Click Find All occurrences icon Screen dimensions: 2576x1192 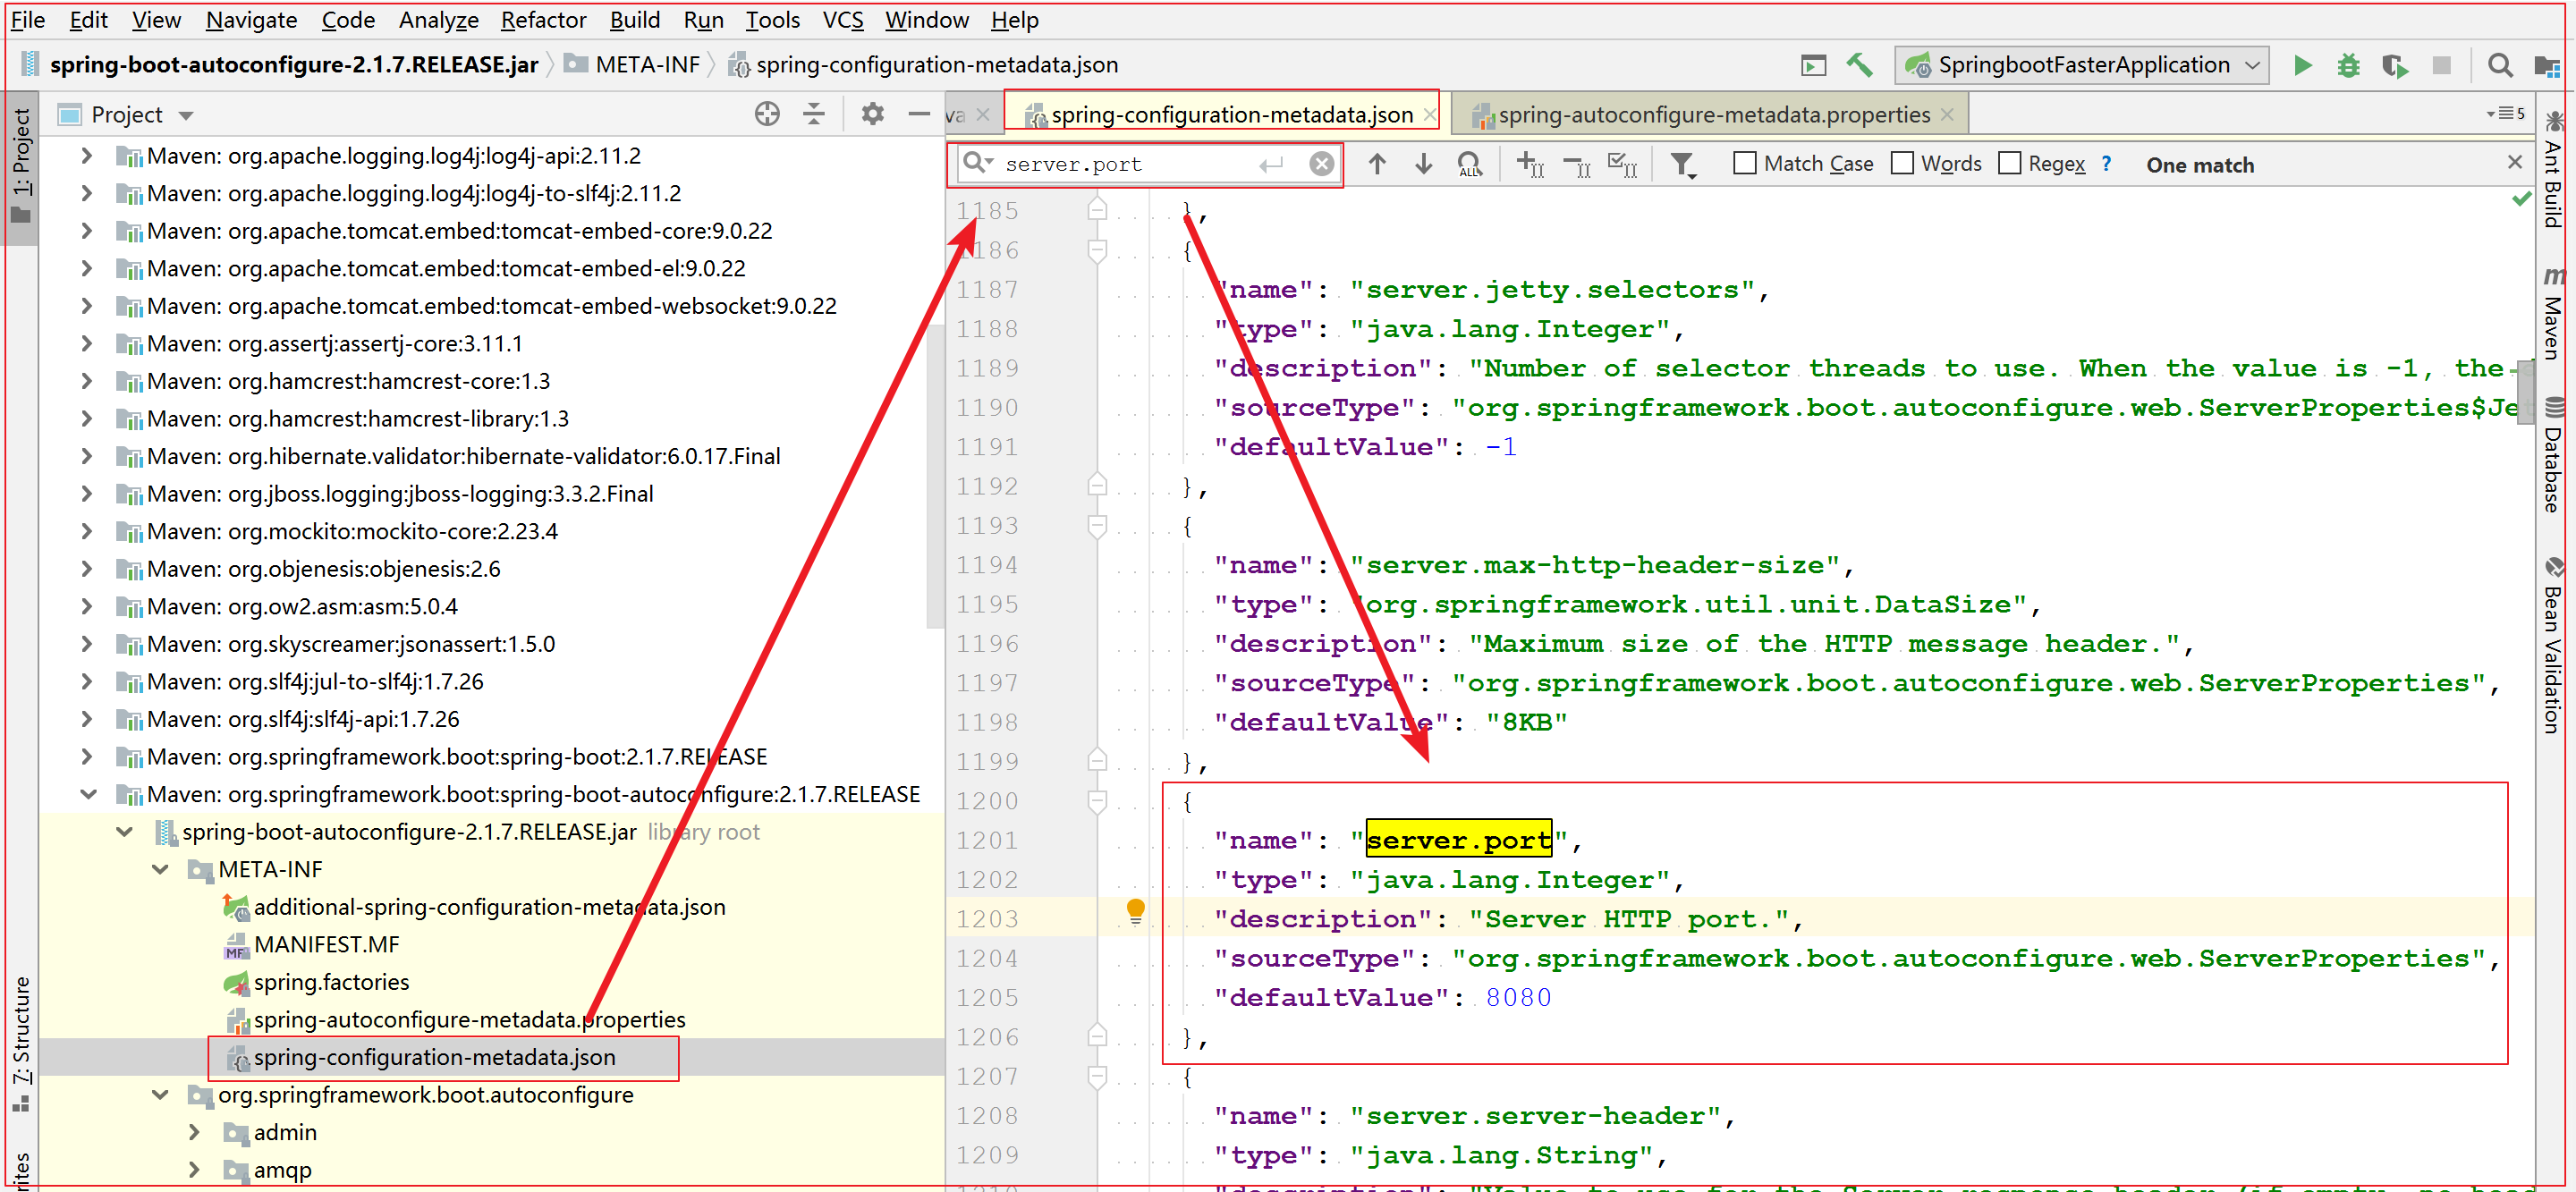pos(1469,165)
